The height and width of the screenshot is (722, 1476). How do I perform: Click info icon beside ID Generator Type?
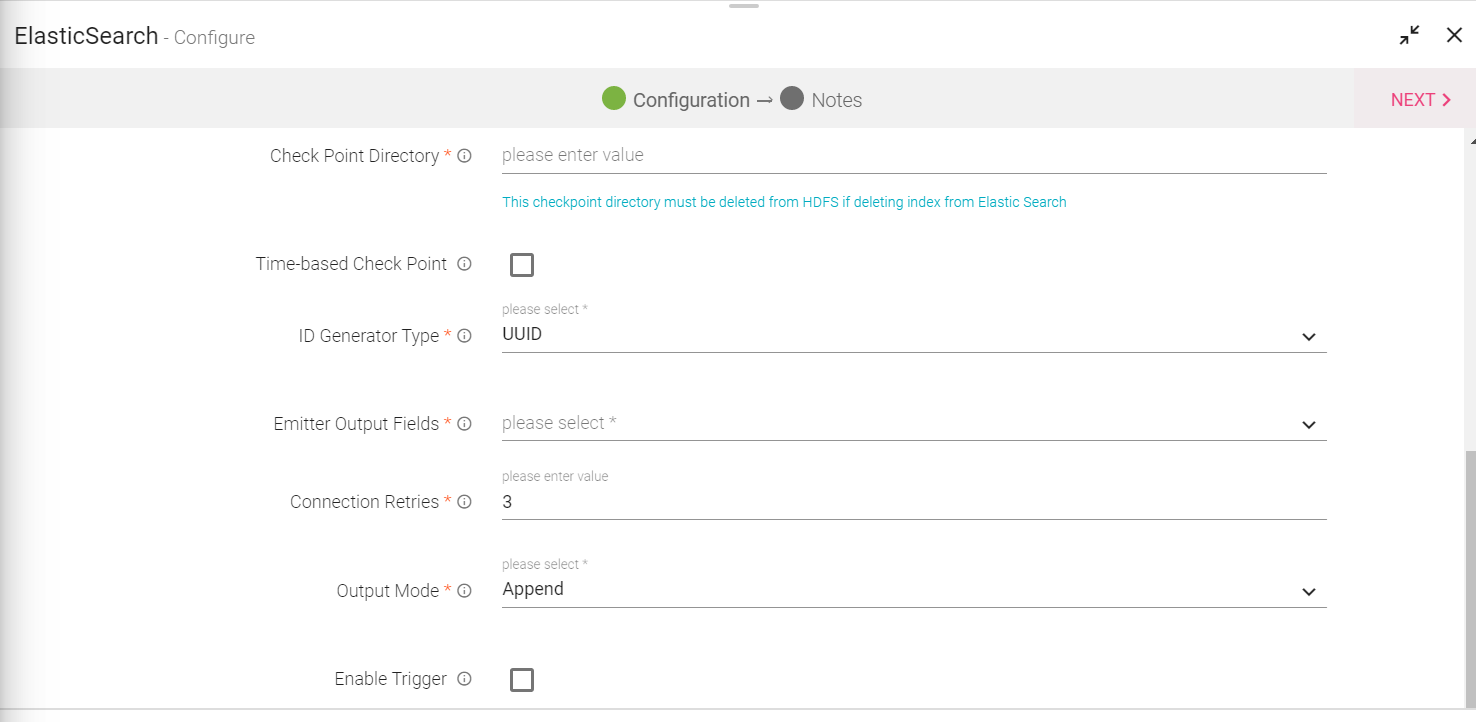click(464, 336)
